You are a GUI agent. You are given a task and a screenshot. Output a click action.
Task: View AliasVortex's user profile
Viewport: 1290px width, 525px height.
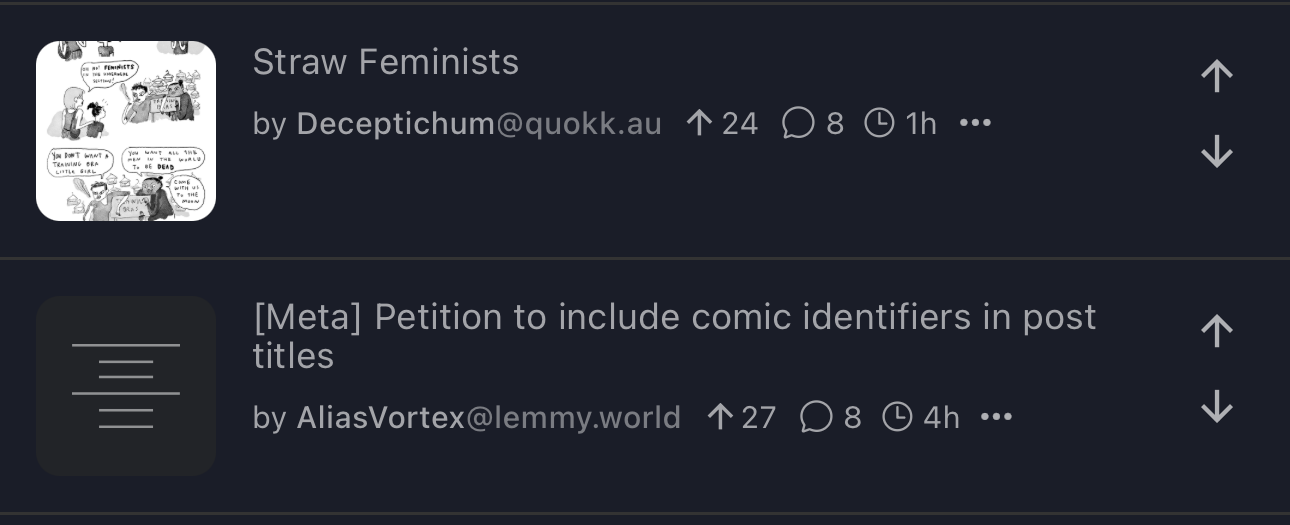point(381,418)
